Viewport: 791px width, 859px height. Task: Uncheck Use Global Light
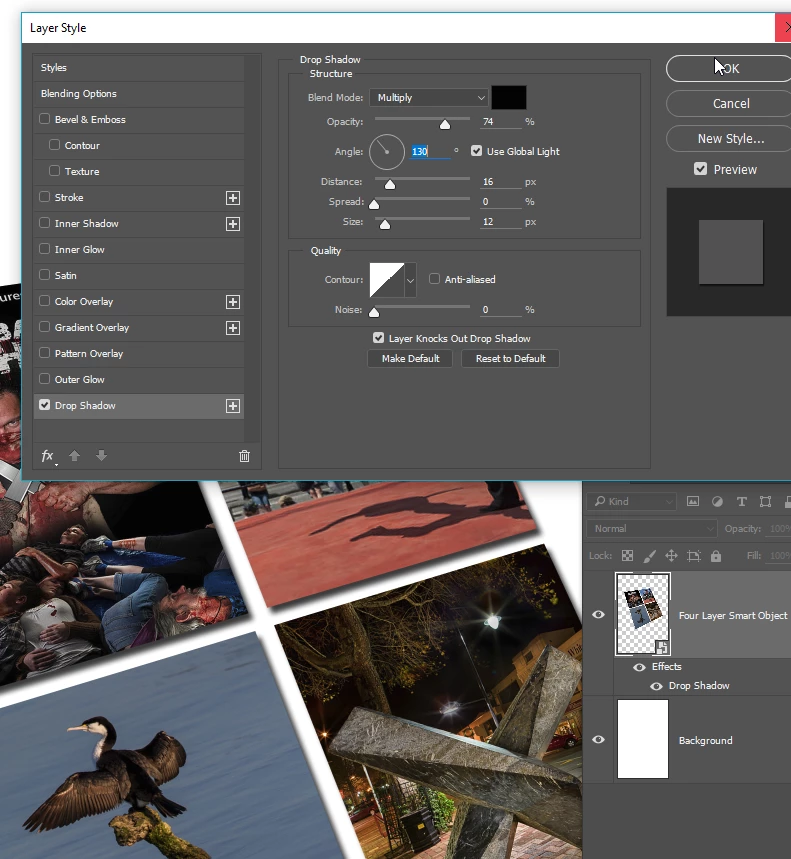click(477, 151)
